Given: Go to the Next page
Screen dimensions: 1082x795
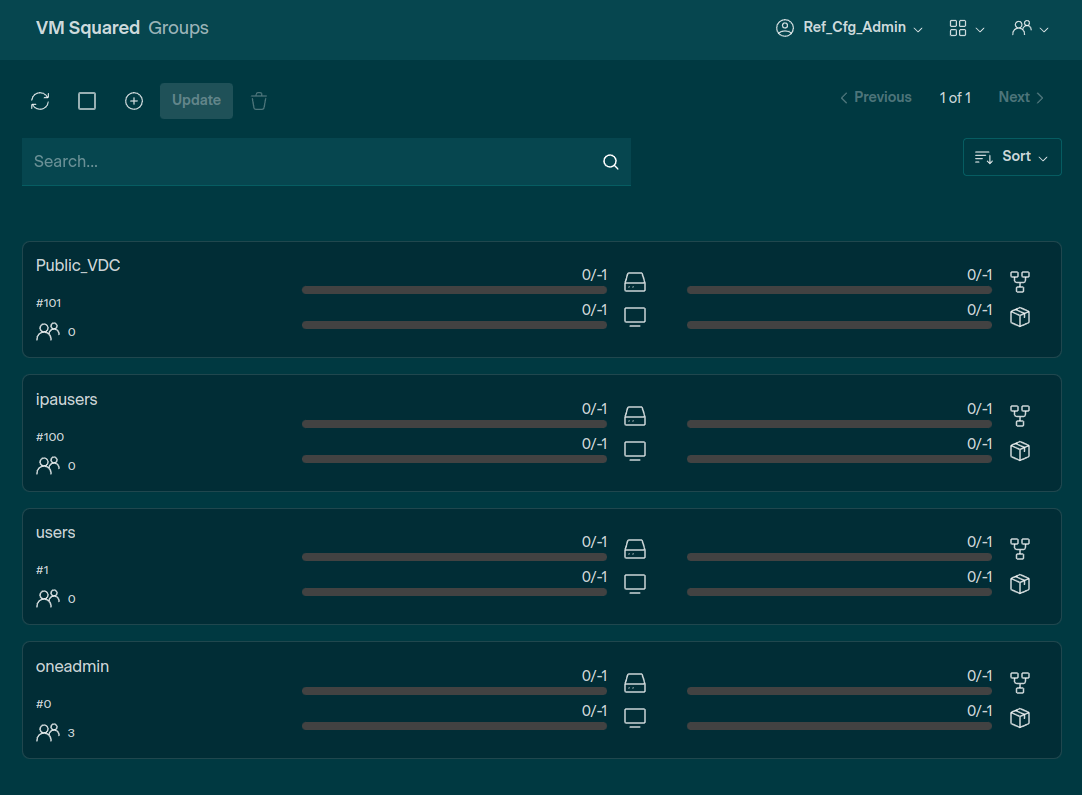Looking at the screenshot, I should coord(1021,97).
